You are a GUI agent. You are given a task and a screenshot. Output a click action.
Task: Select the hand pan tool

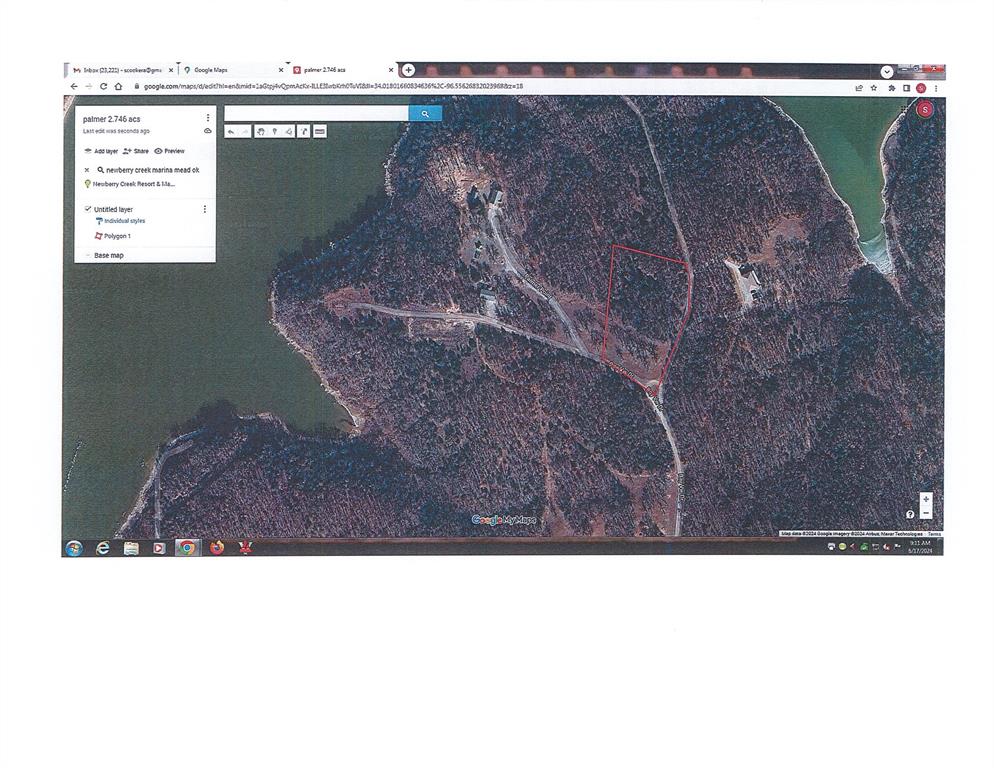[261, 132]
